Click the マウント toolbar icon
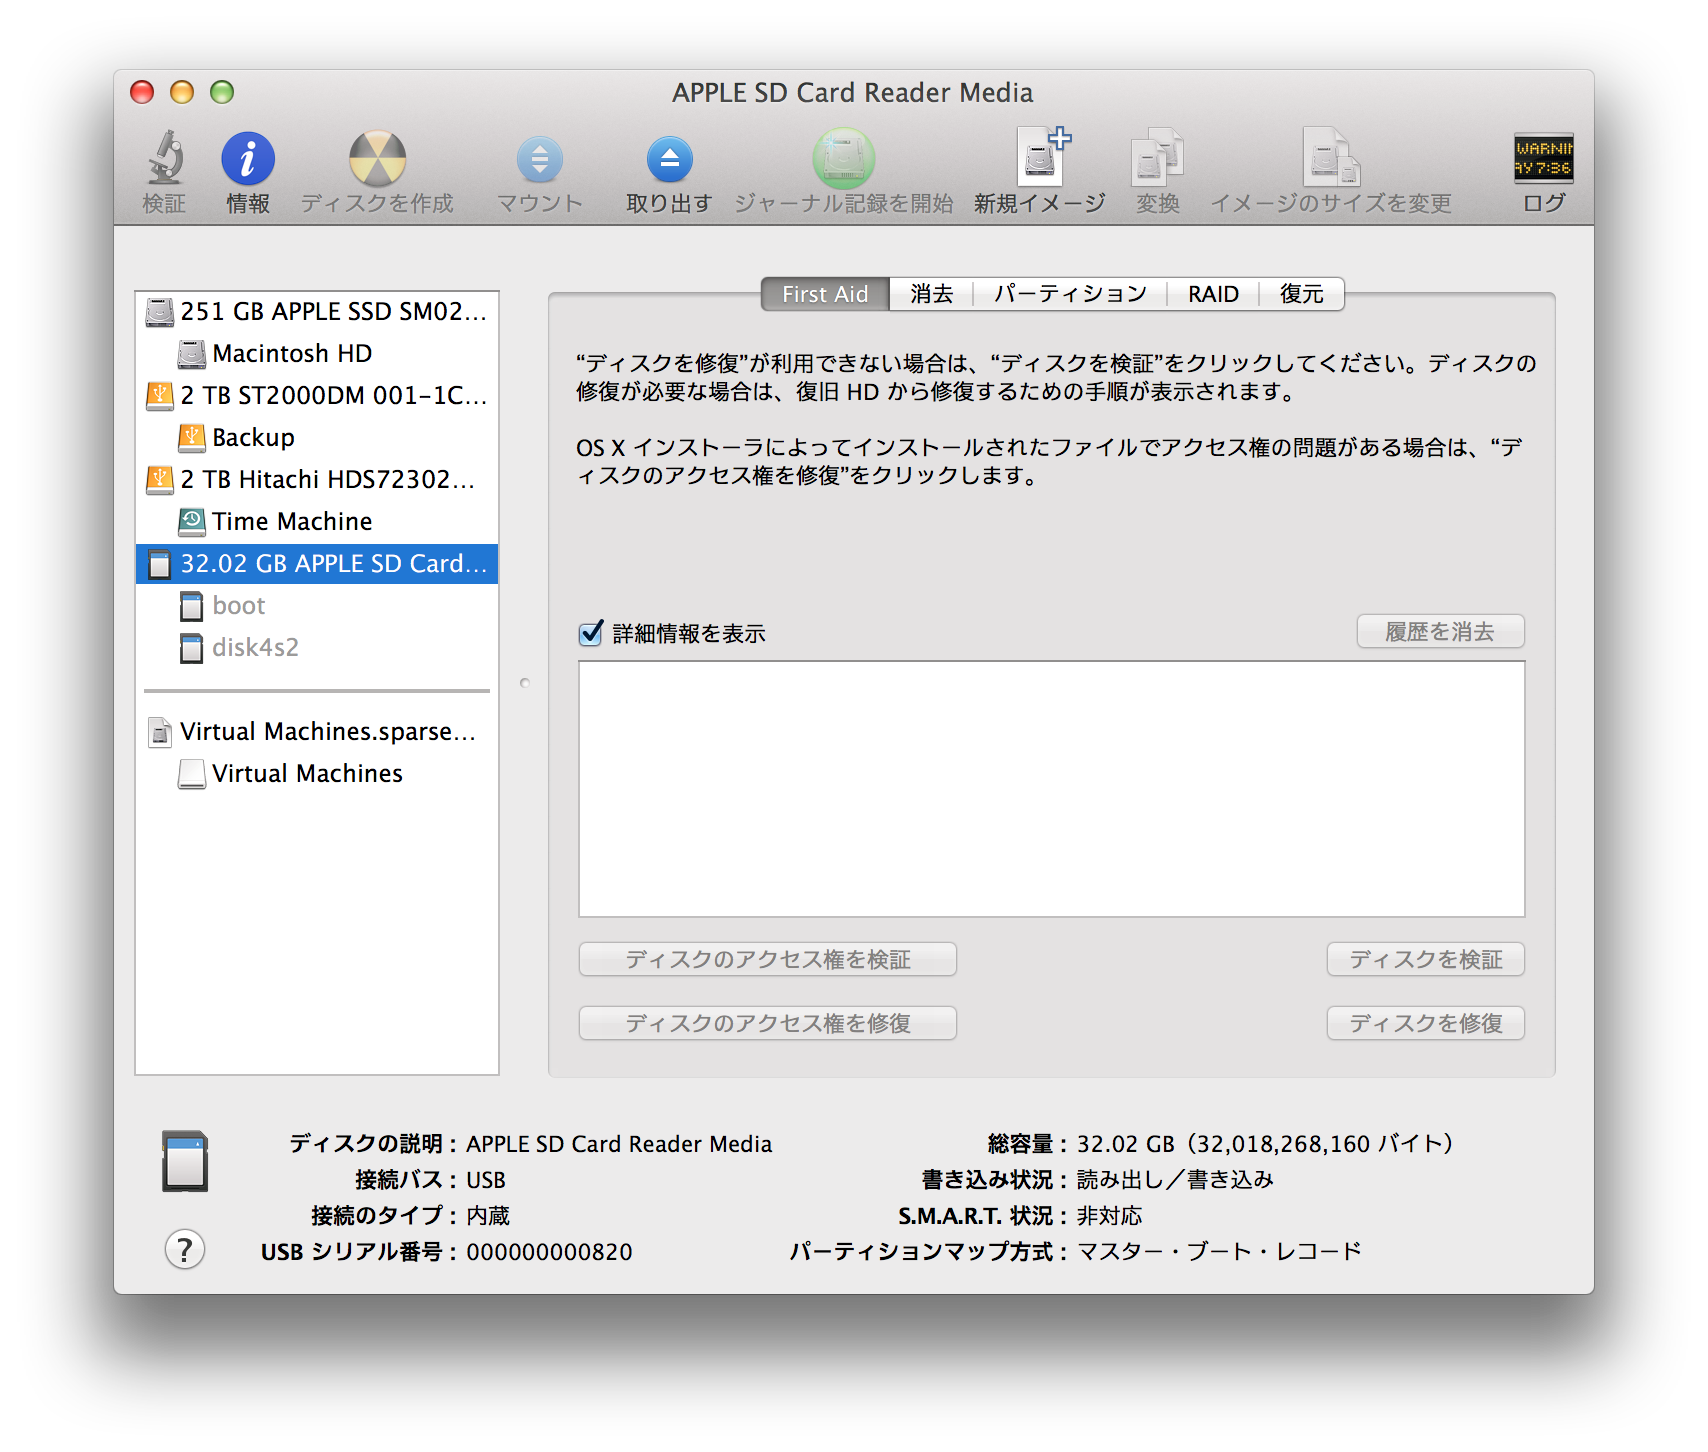 pos(539,160)
